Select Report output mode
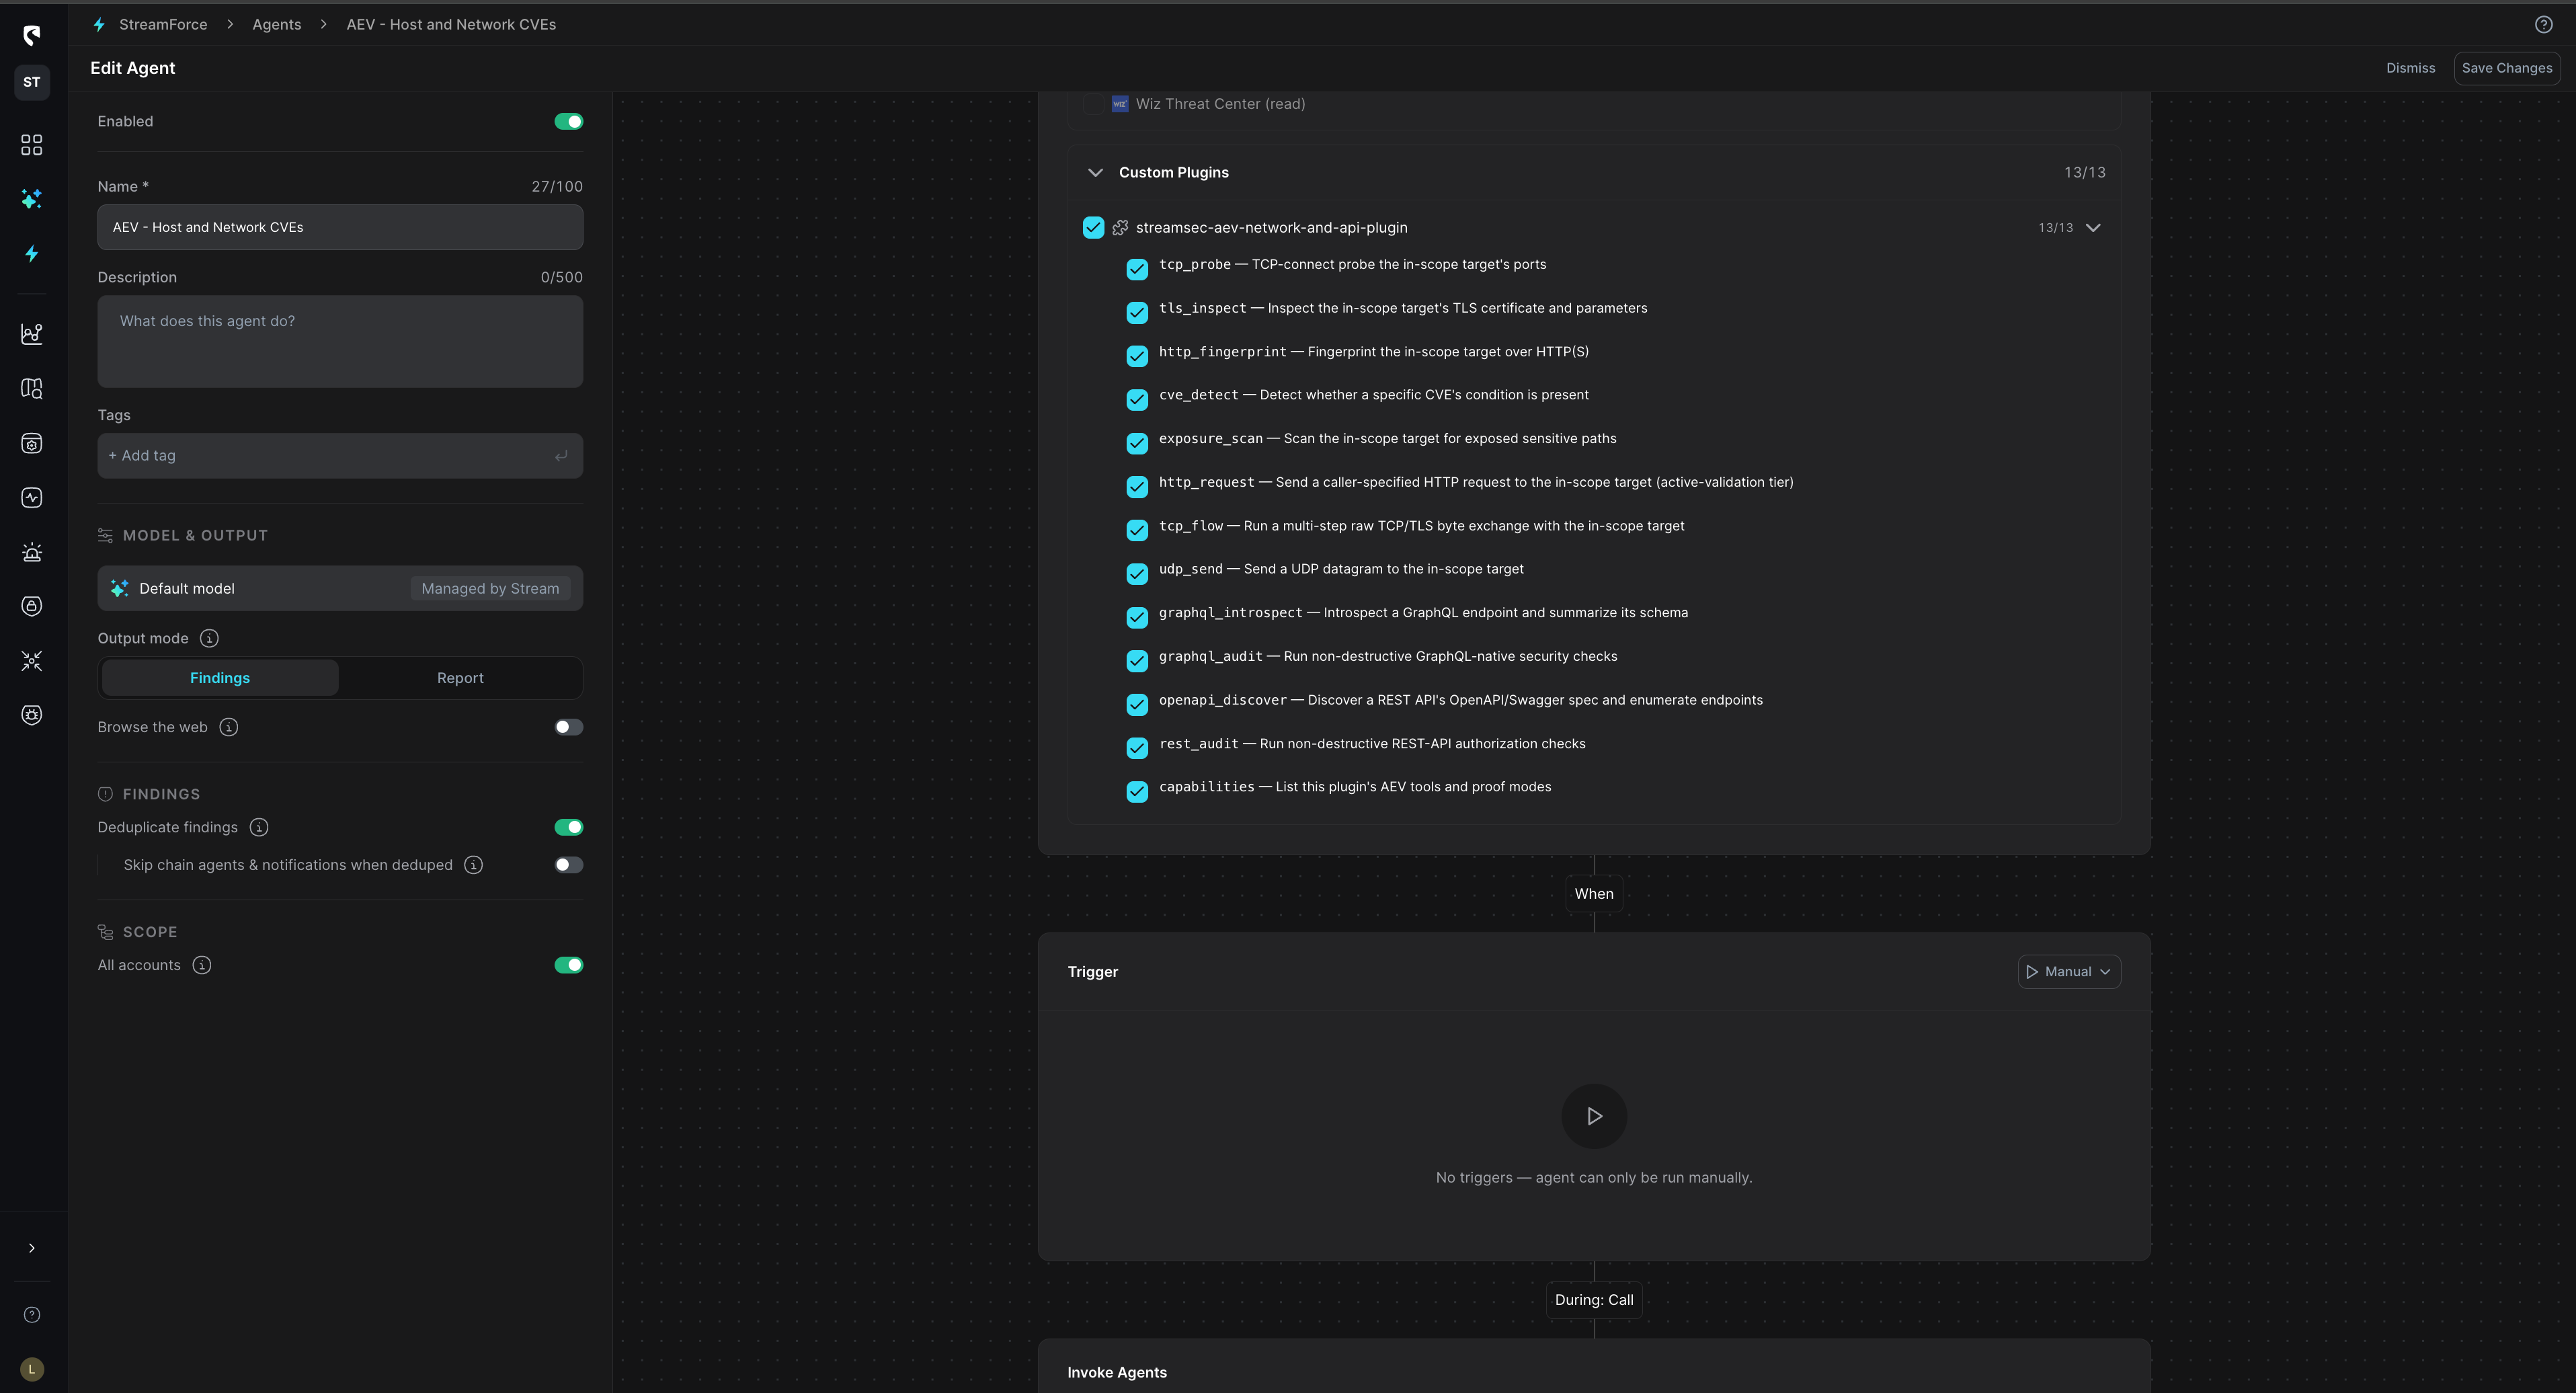The image size is (2576, 1393). [460, 678]
